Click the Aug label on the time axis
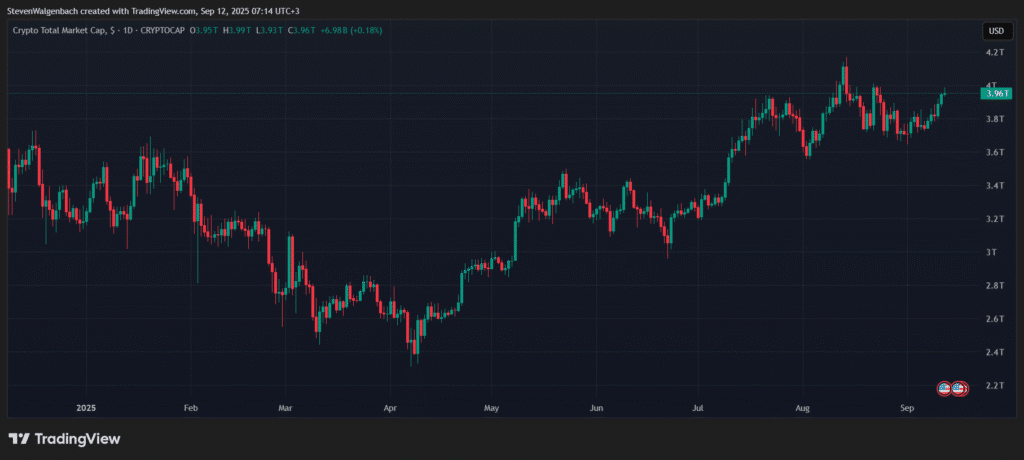This screenshot has width=1024, height=460. (802, 408)
